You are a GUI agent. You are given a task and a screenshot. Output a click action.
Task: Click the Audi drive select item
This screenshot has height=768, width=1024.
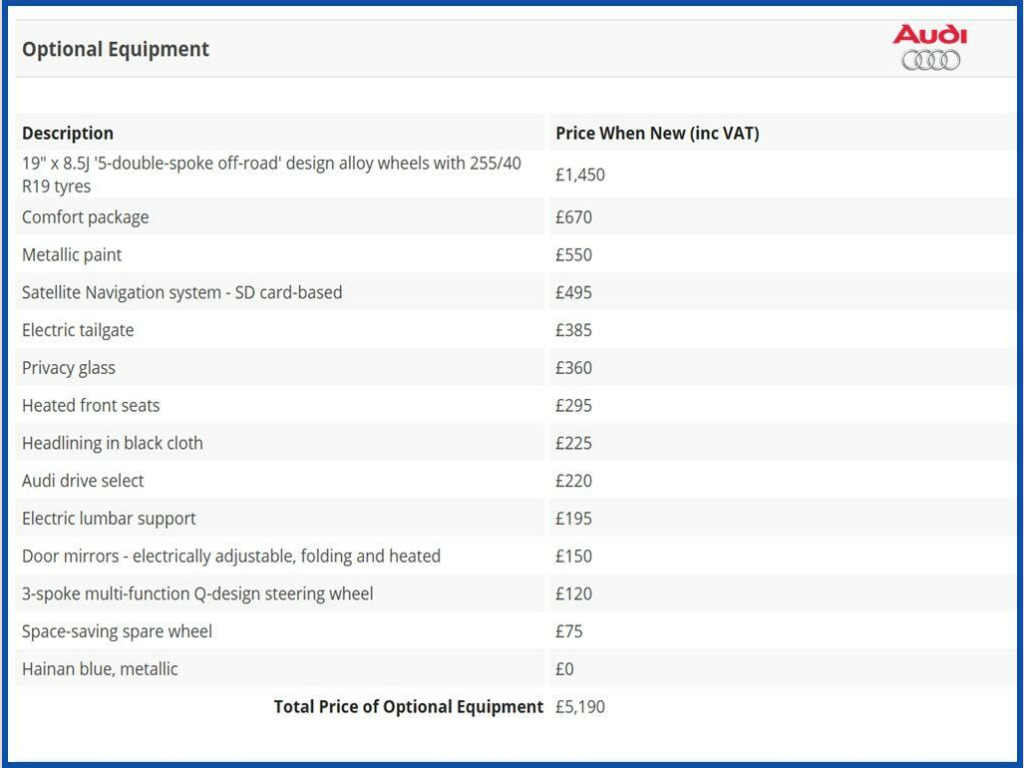pos(83,481)
